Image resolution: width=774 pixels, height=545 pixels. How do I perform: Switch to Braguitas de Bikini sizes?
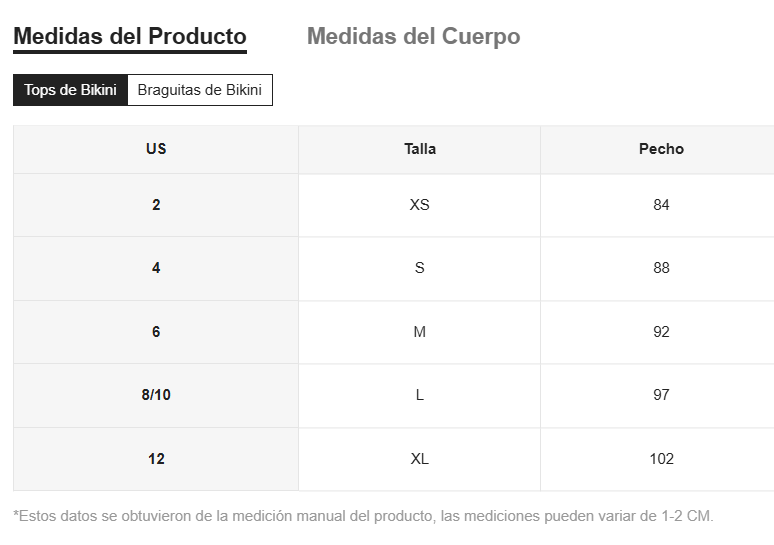click(199, 90)
